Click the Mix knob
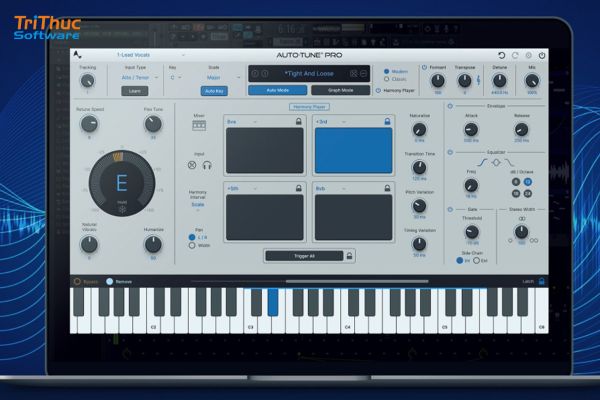Viewport: 600px width, 400px height. point(532,81)
